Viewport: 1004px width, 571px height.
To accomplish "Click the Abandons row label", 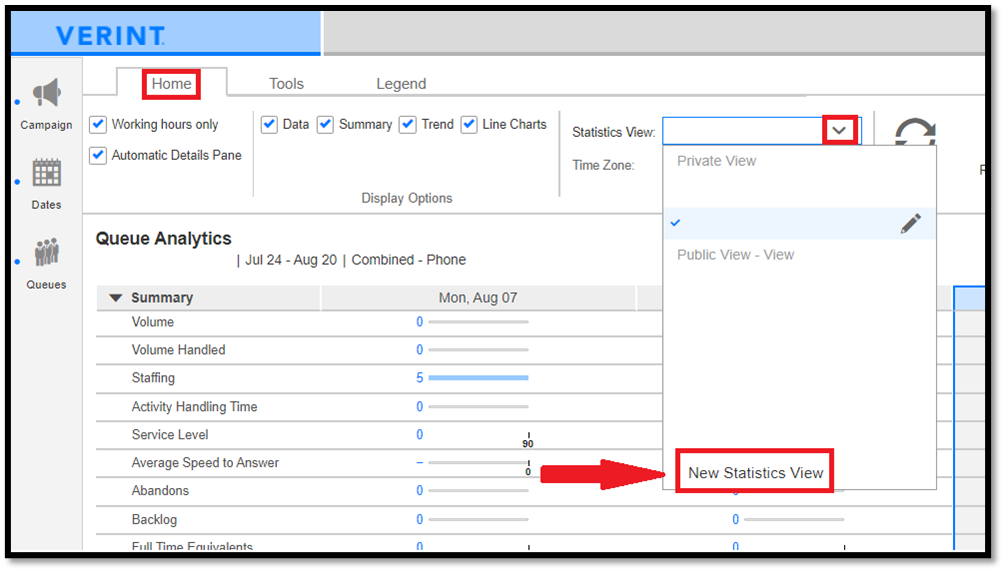I will [160, 491].
